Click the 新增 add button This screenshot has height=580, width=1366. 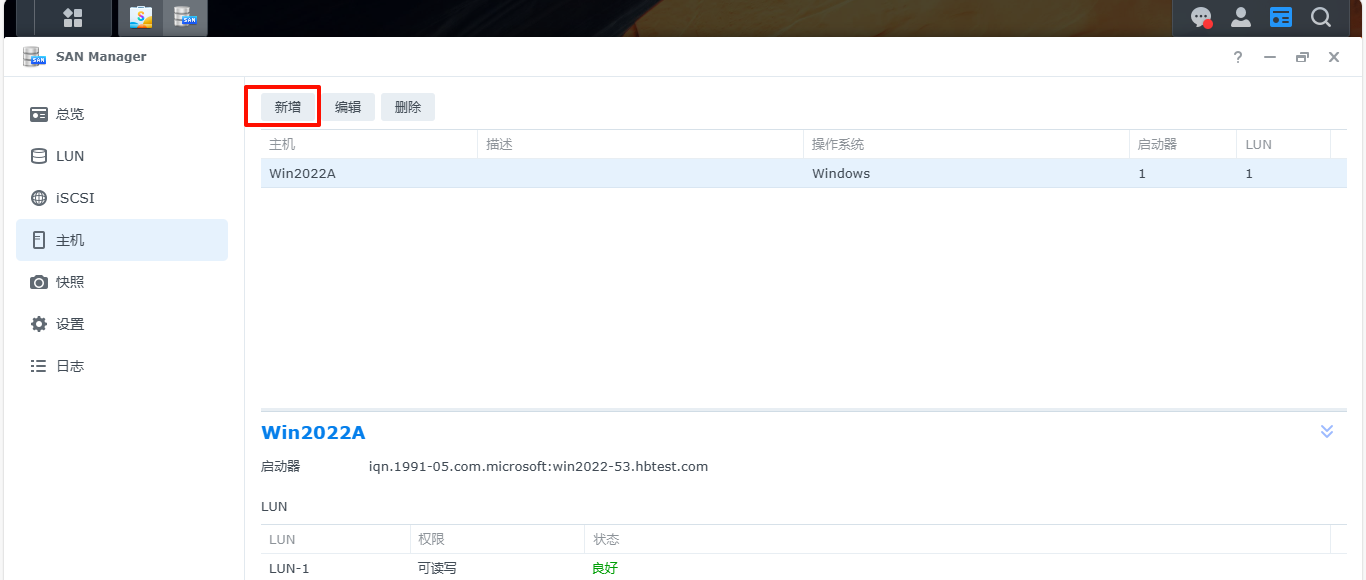(x=288, y=107)
